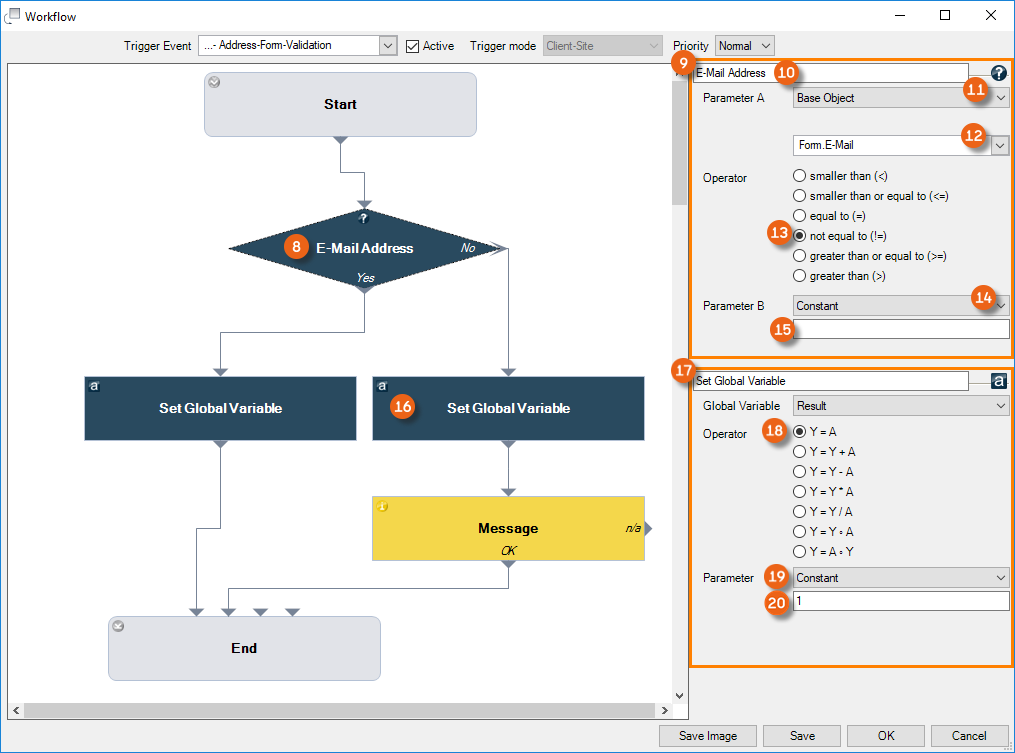
Task: Open the Trigger Event dropdown
Action: point(388,46)
